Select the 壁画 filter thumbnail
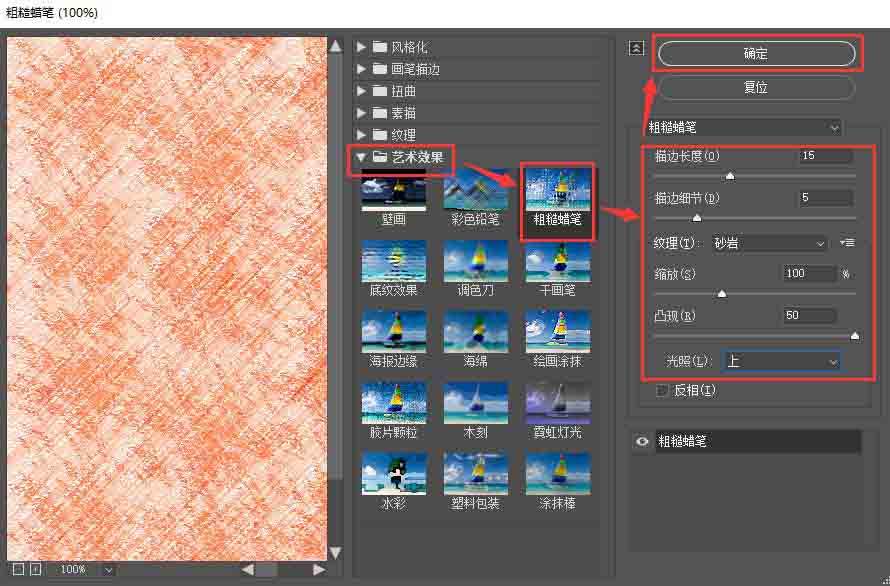 pos(393,191)
